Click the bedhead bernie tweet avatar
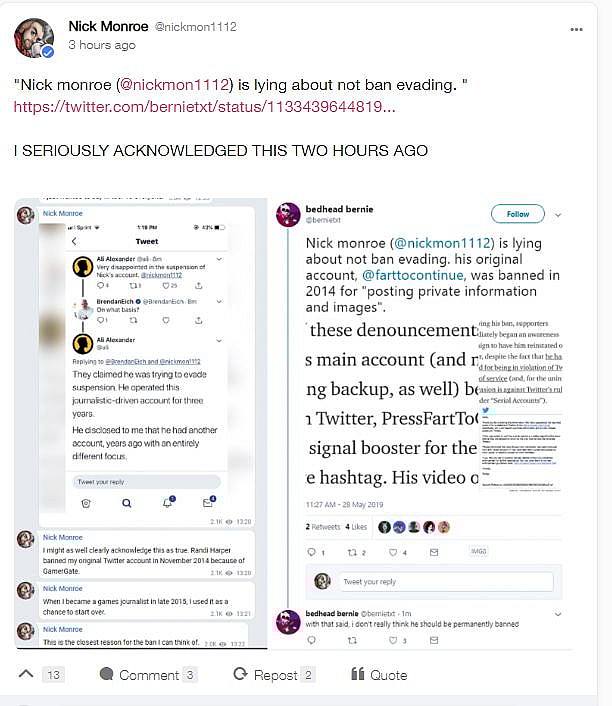 click(288, 215)
